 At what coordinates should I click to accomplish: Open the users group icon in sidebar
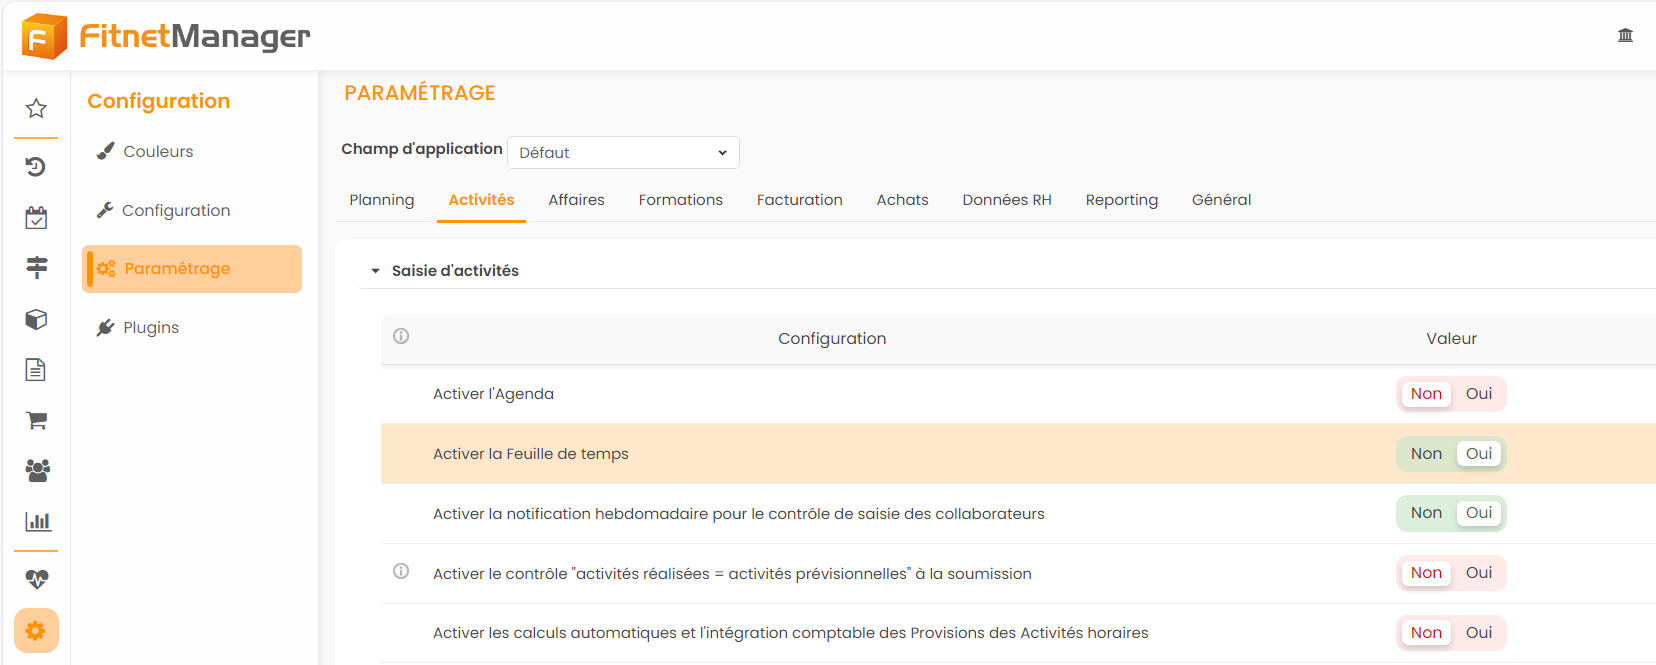tap(37, 470)
